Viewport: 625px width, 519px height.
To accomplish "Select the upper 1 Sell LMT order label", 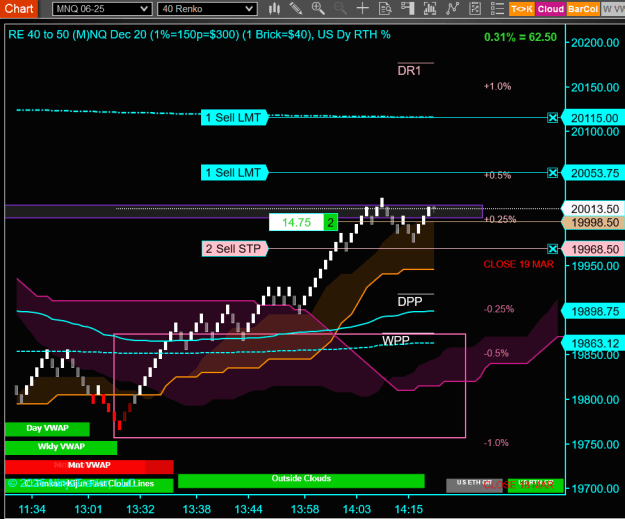I will 234,118.
